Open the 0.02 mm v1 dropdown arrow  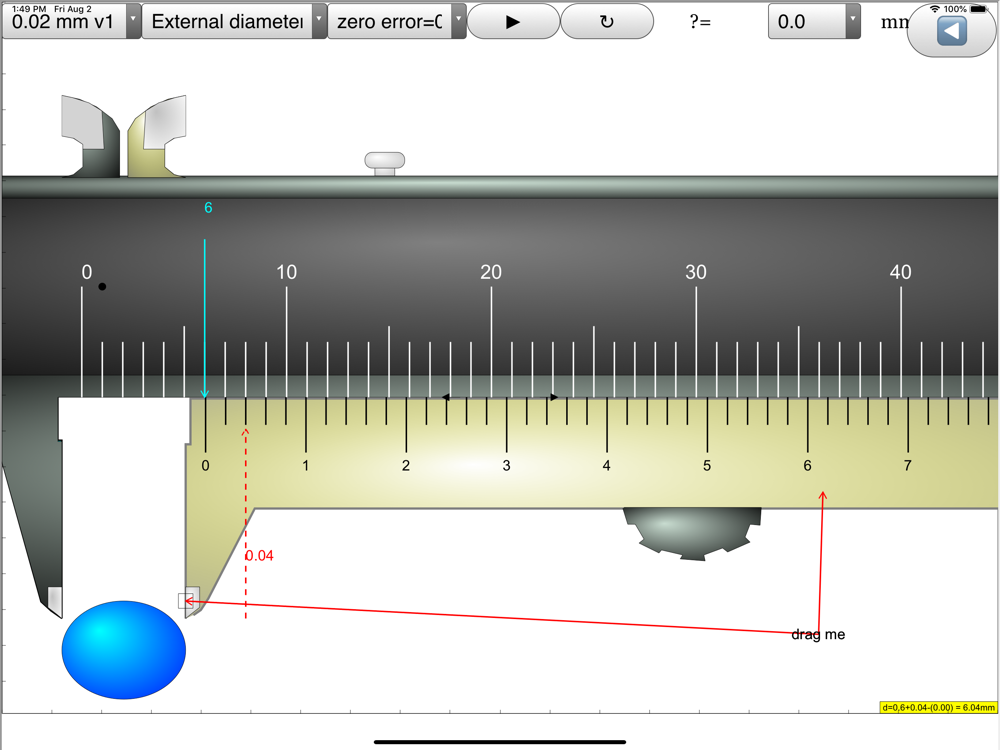pos(133,21)
